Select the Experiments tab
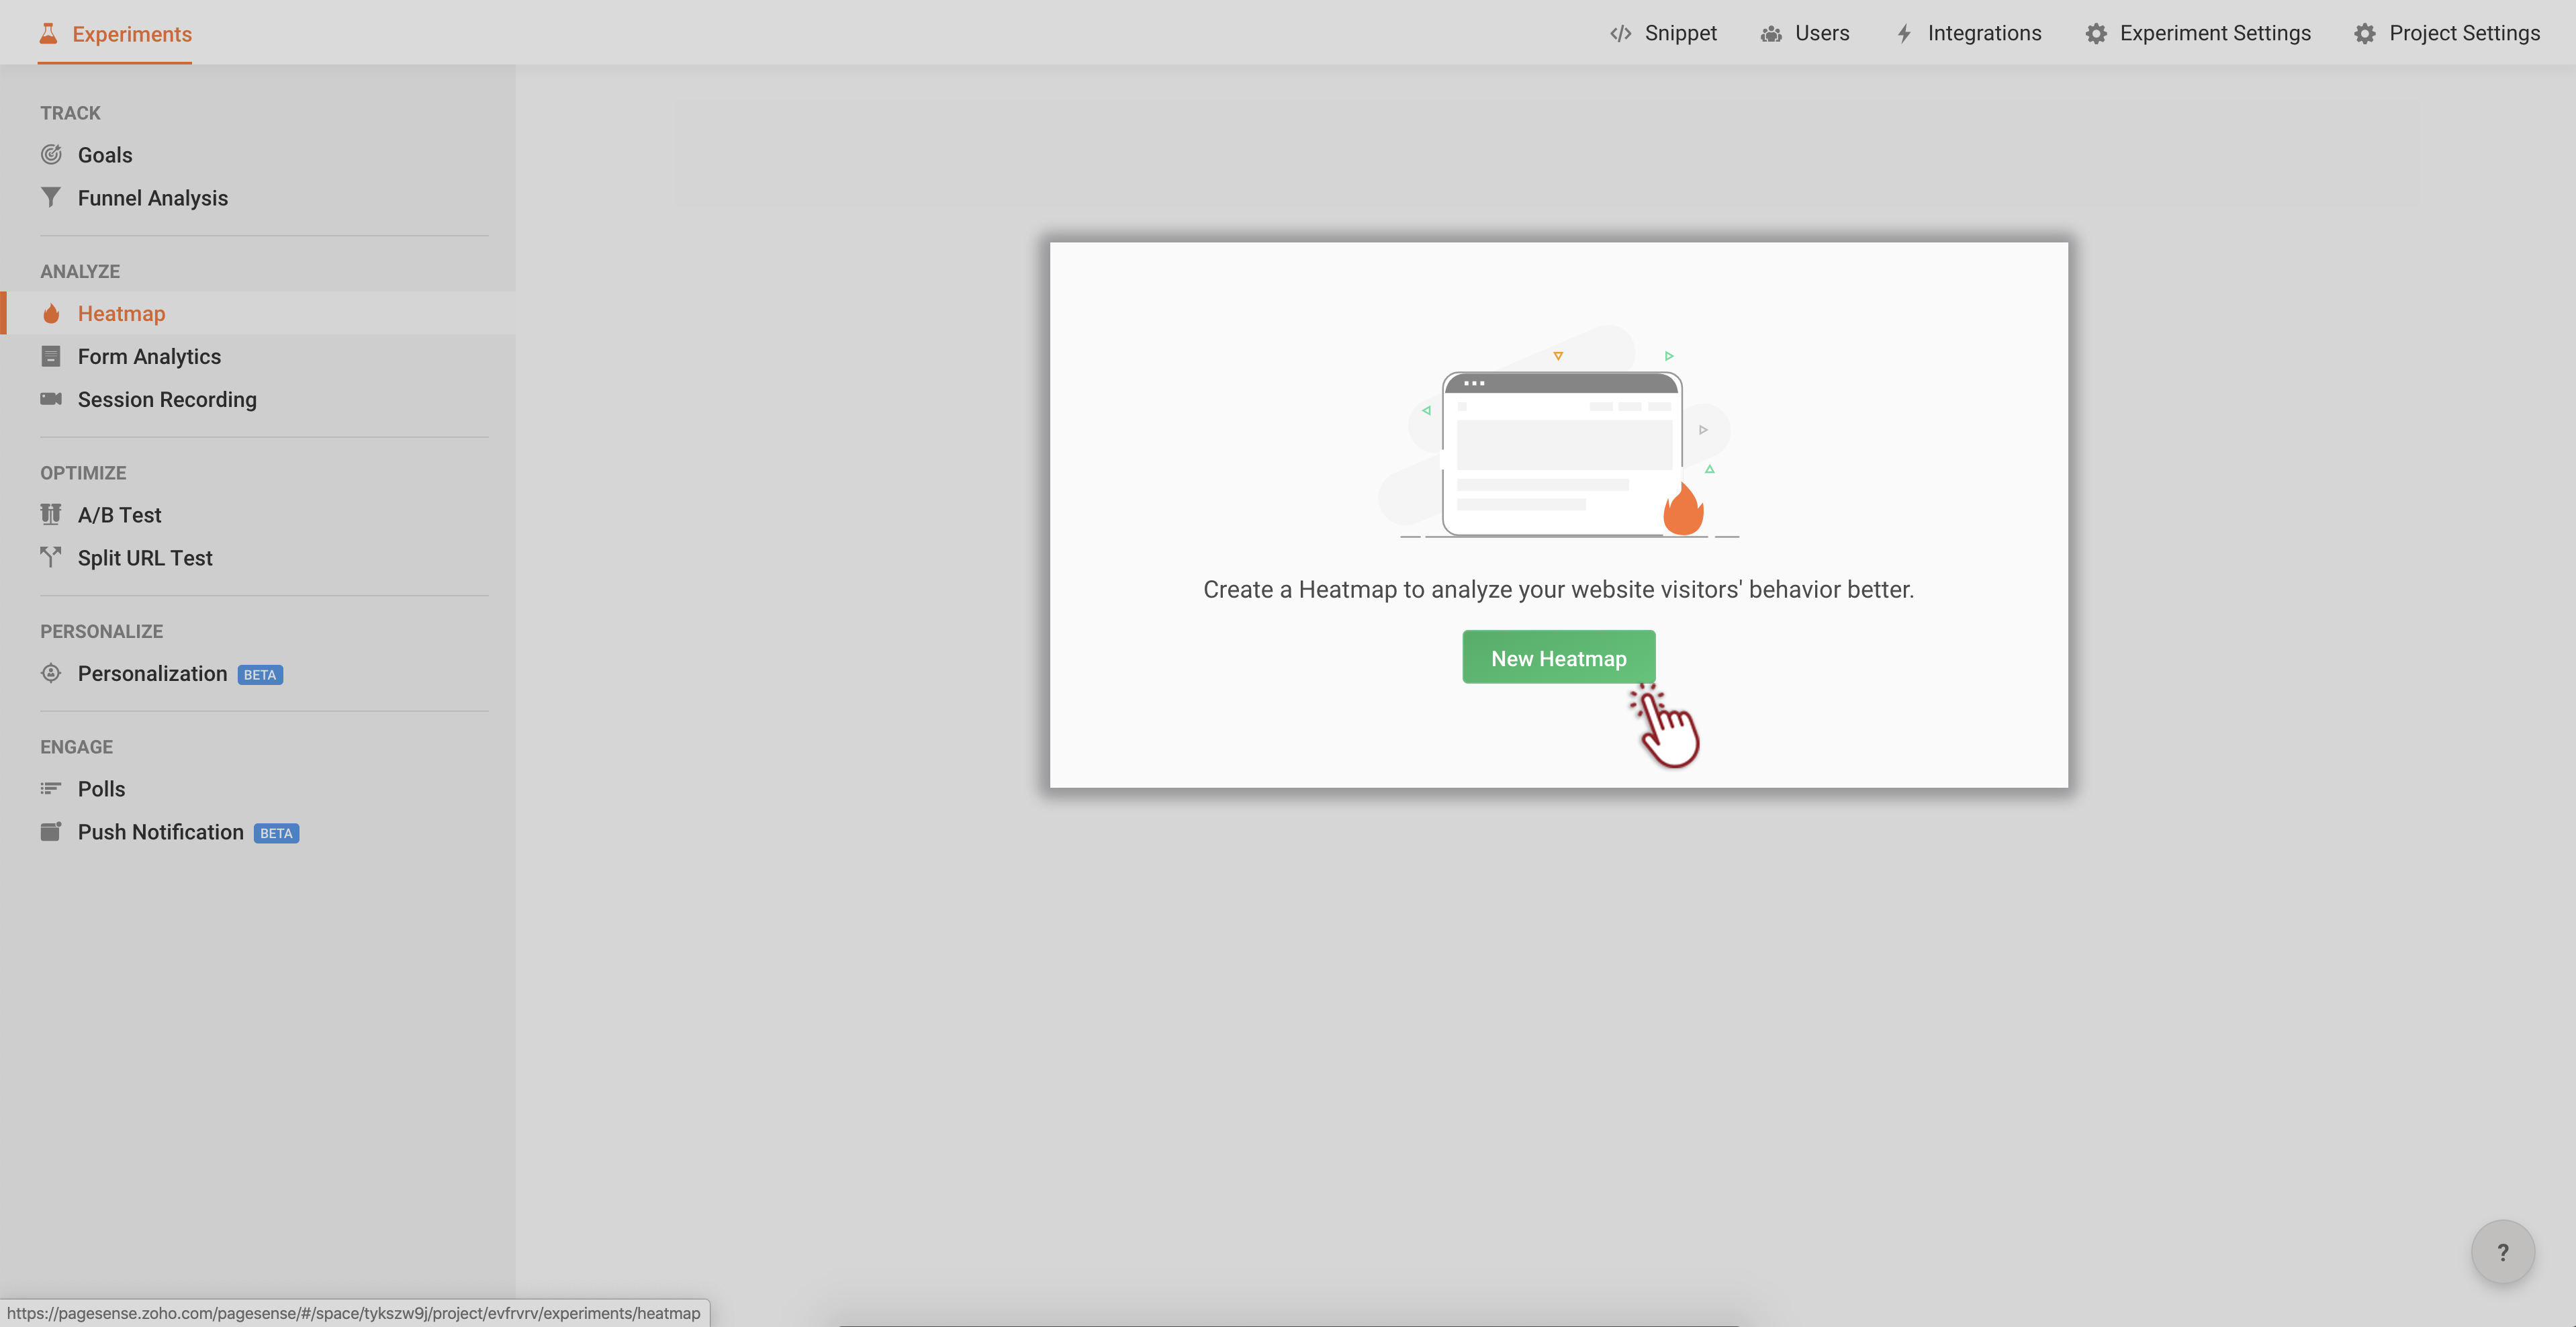 [x=116, y=34]
